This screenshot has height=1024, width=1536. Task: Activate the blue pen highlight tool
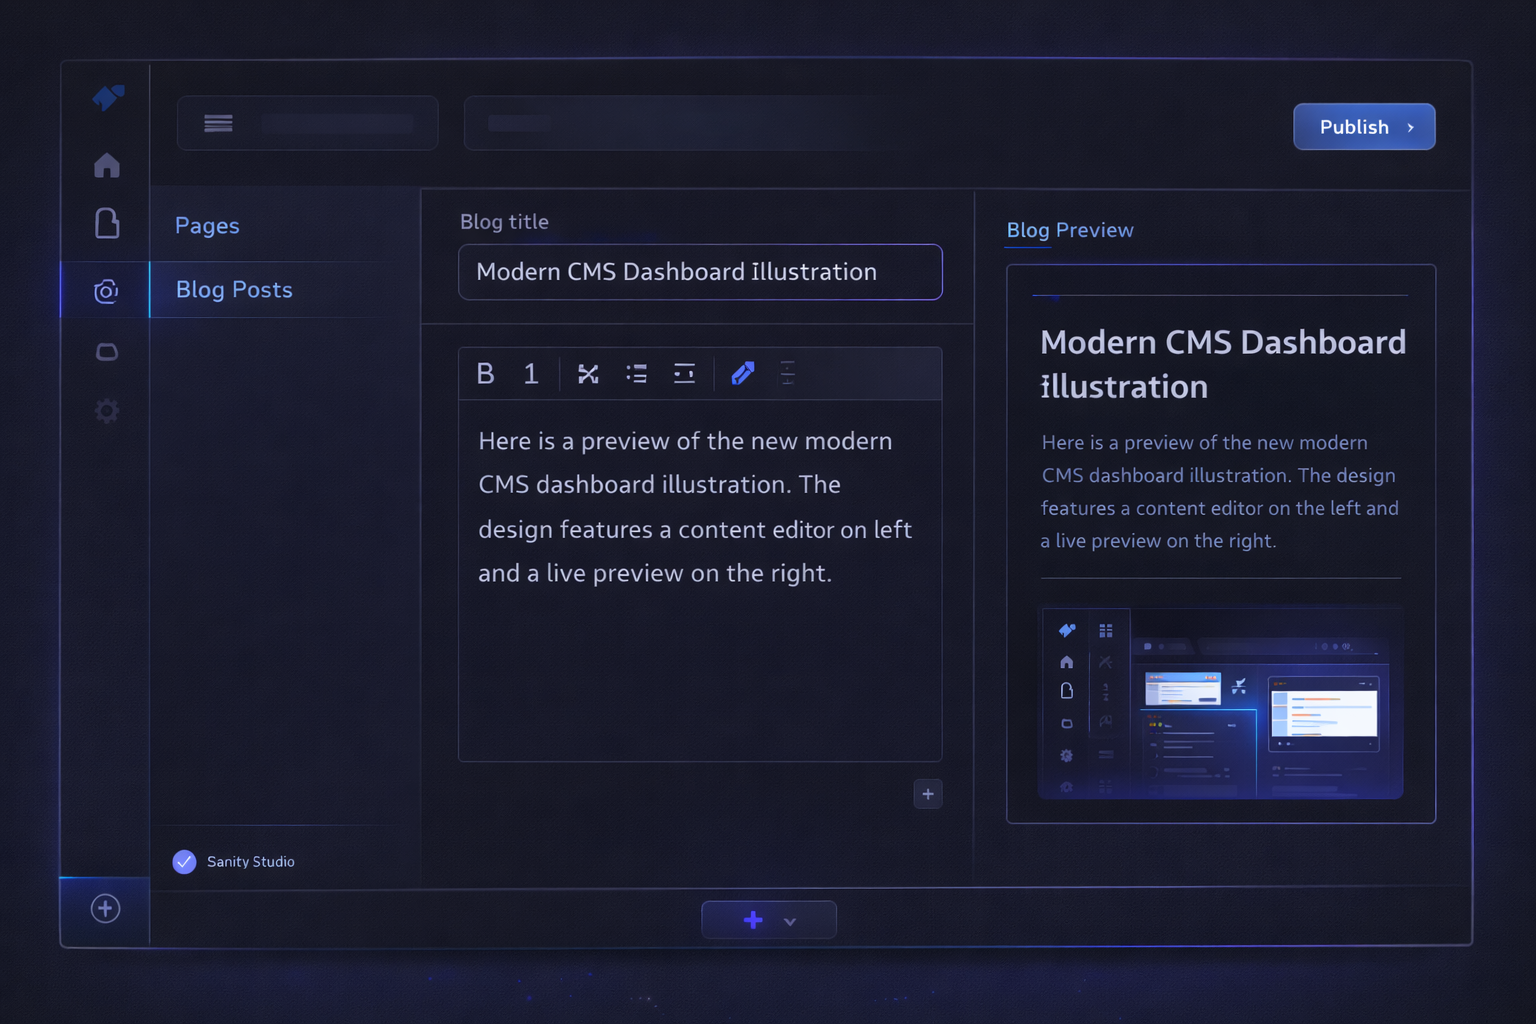[x=743, y=374]
